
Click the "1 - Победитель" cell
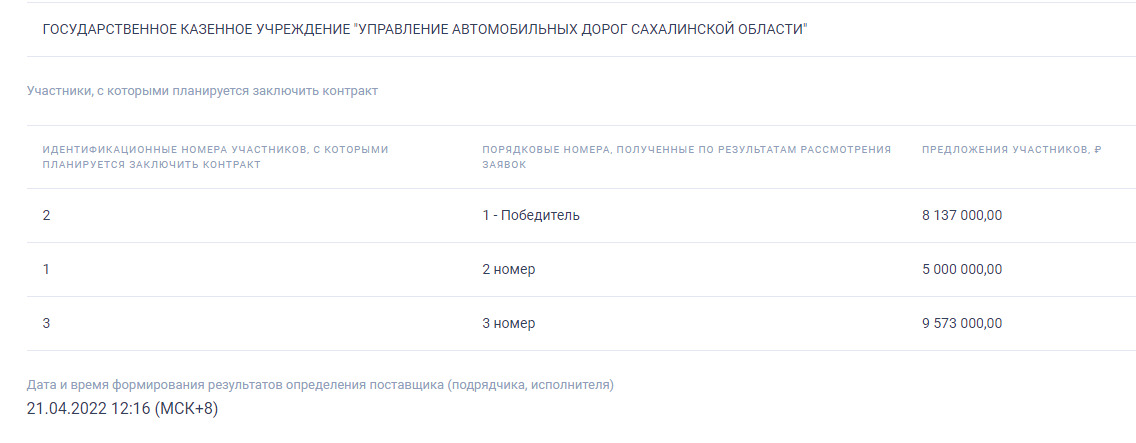click(530, 215)
